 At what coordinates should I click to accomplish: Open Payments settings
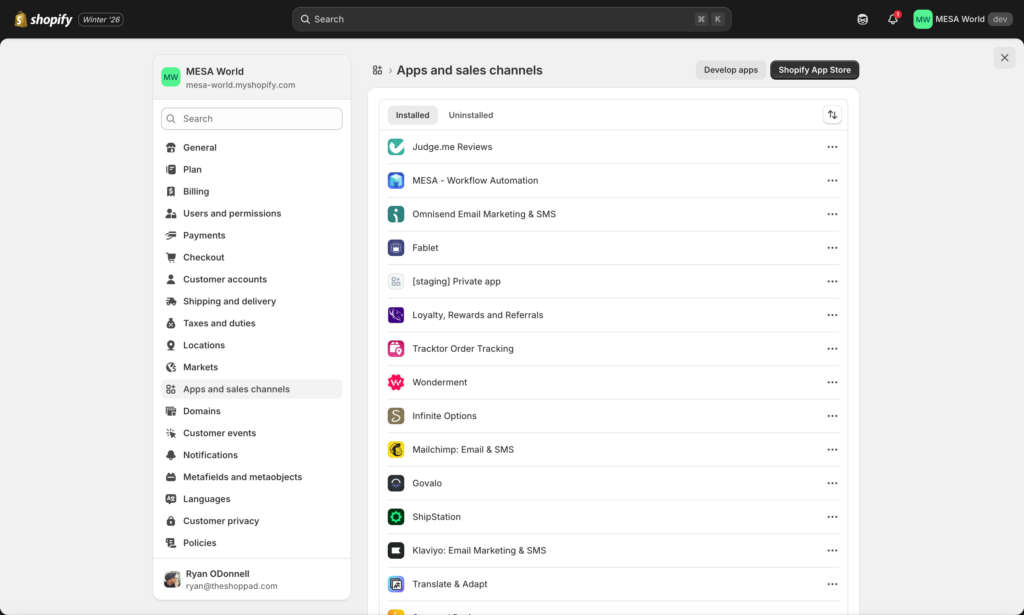pyautogui.click(x=251, y=235)
